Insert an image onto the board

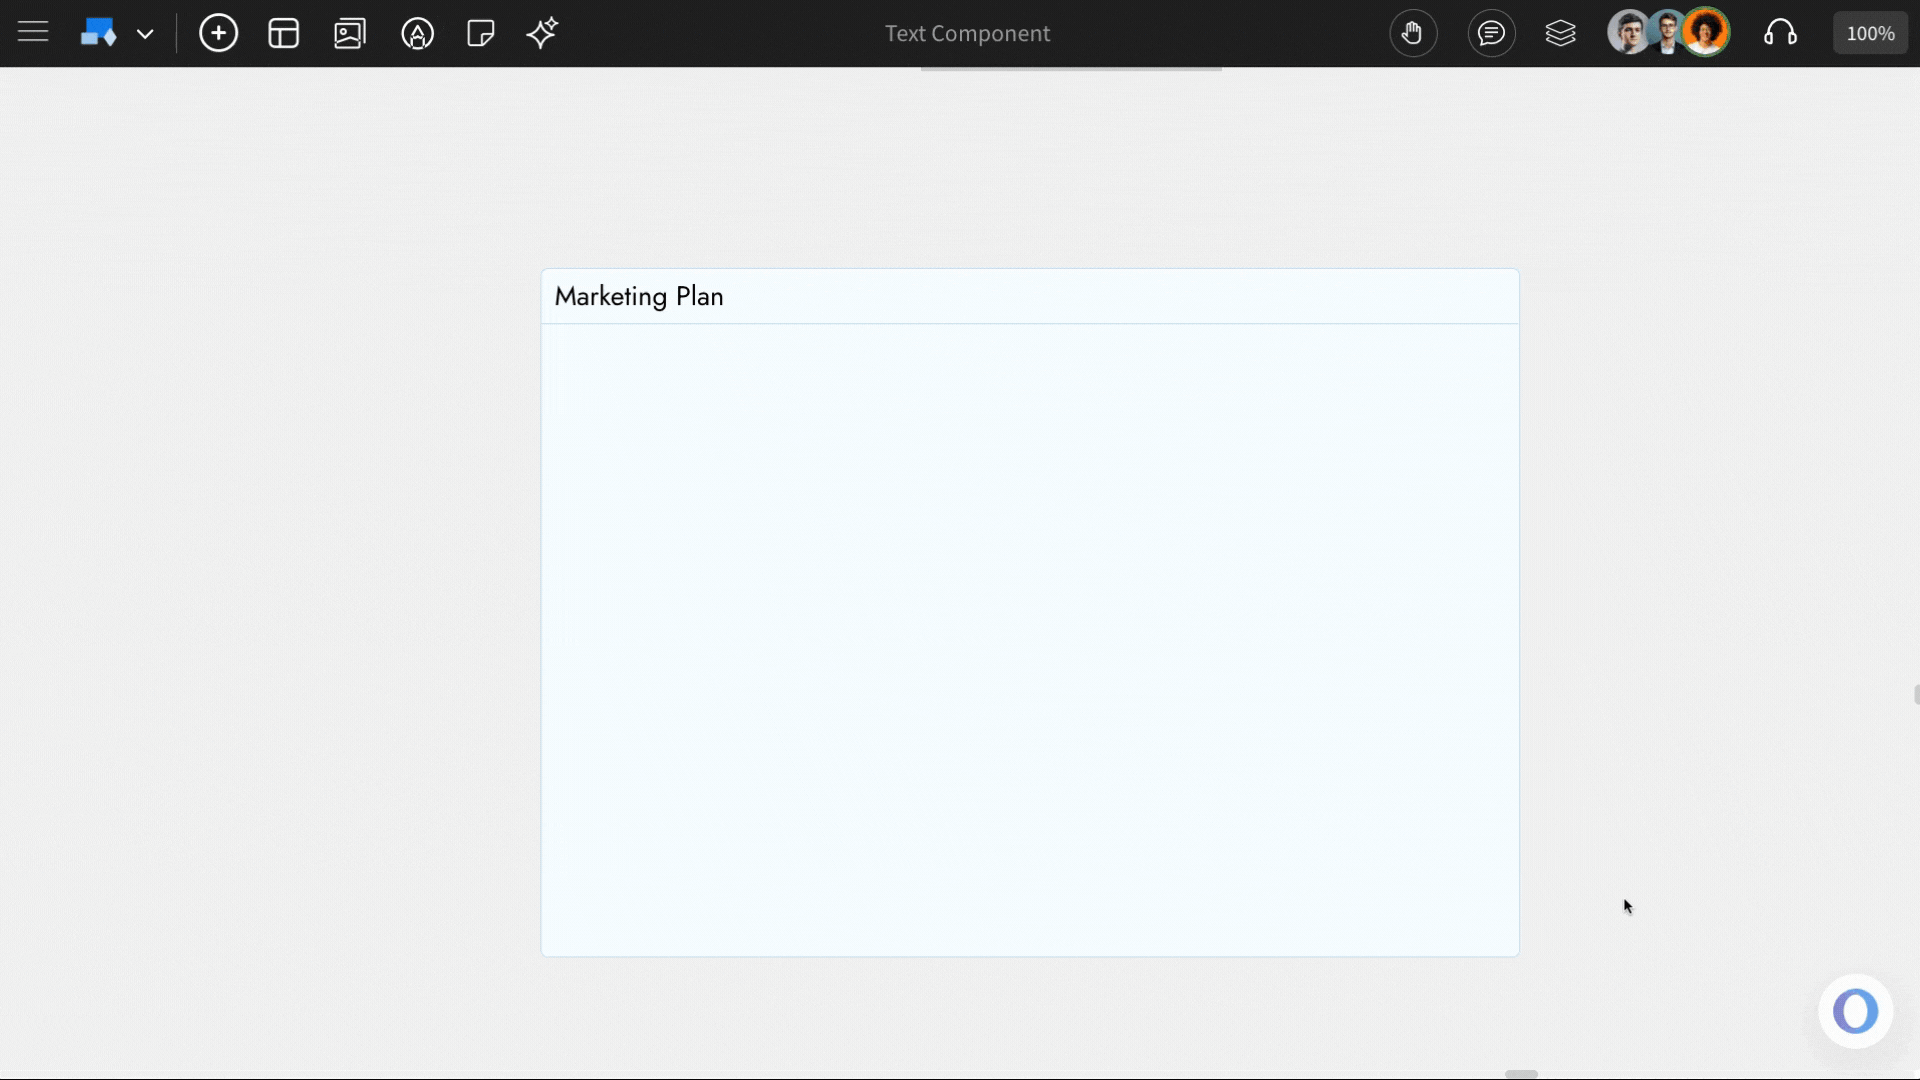pyautogui.click(x=350, y=33)
